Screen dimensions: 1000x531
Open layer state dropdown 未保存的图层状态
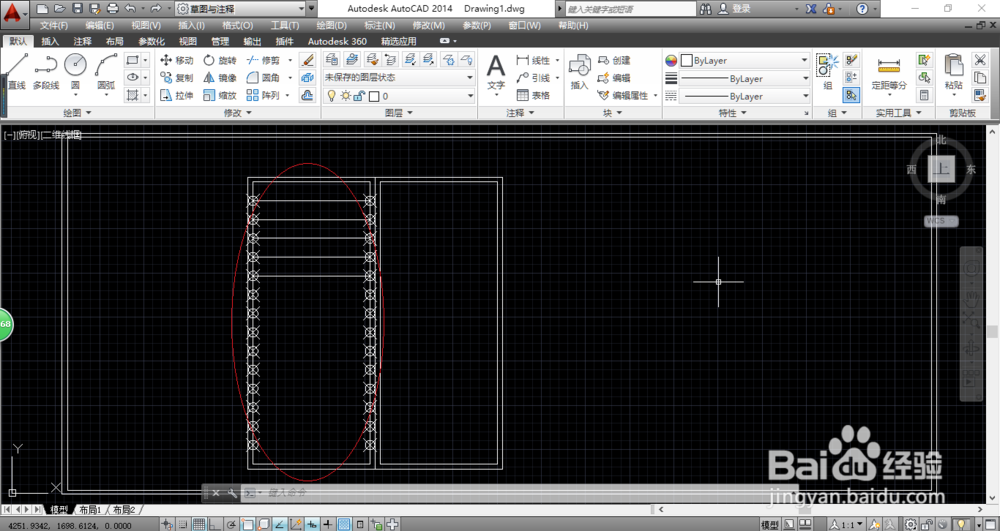click(399, 77)
